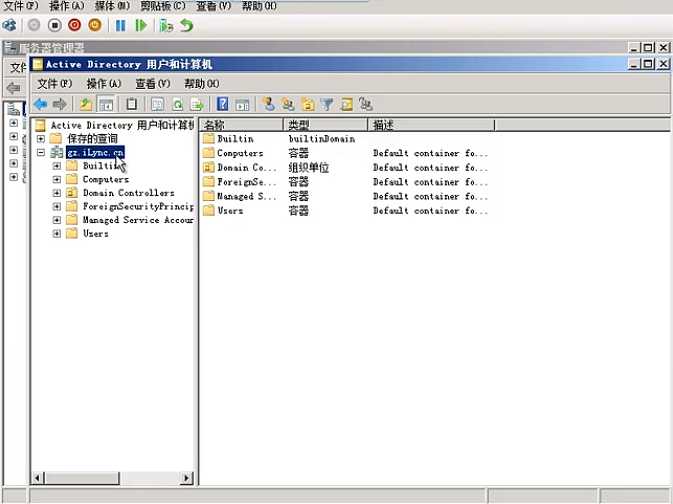Revert the VM with green arrow icon
The width and height of the screenshot is (673, 504).
tap(186, 25)
